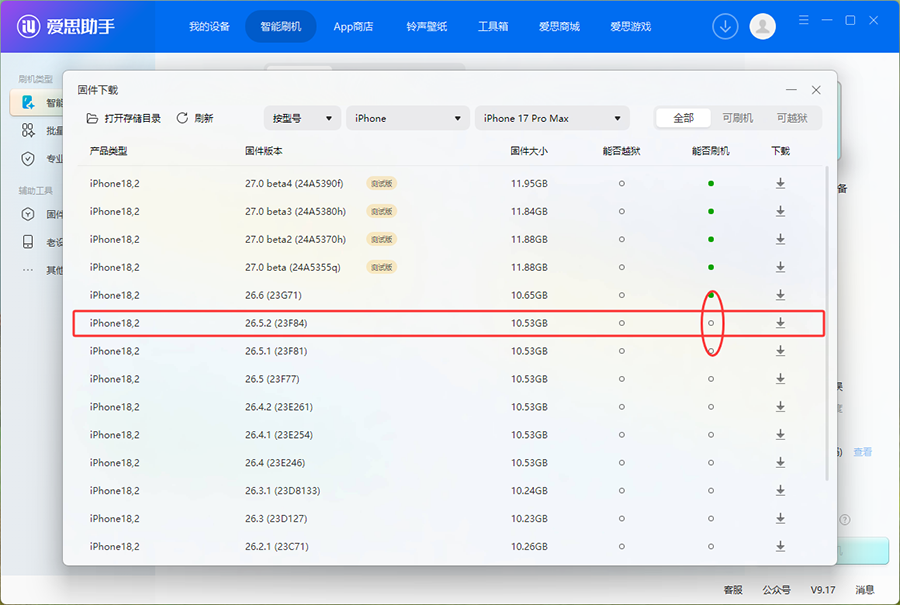
Task: Download firmware 26.3 (23D127)
Action: (x=780, y=518)
